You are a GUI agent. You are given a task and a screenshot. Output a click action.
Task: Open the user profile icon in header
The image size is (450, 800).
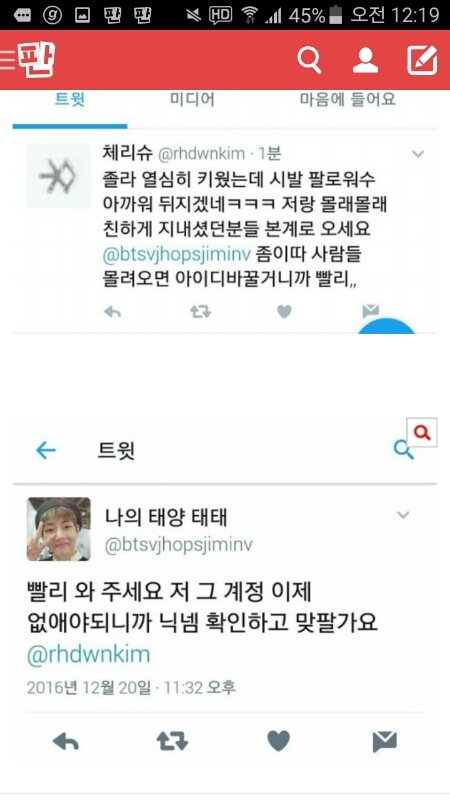tap(365, 60)
